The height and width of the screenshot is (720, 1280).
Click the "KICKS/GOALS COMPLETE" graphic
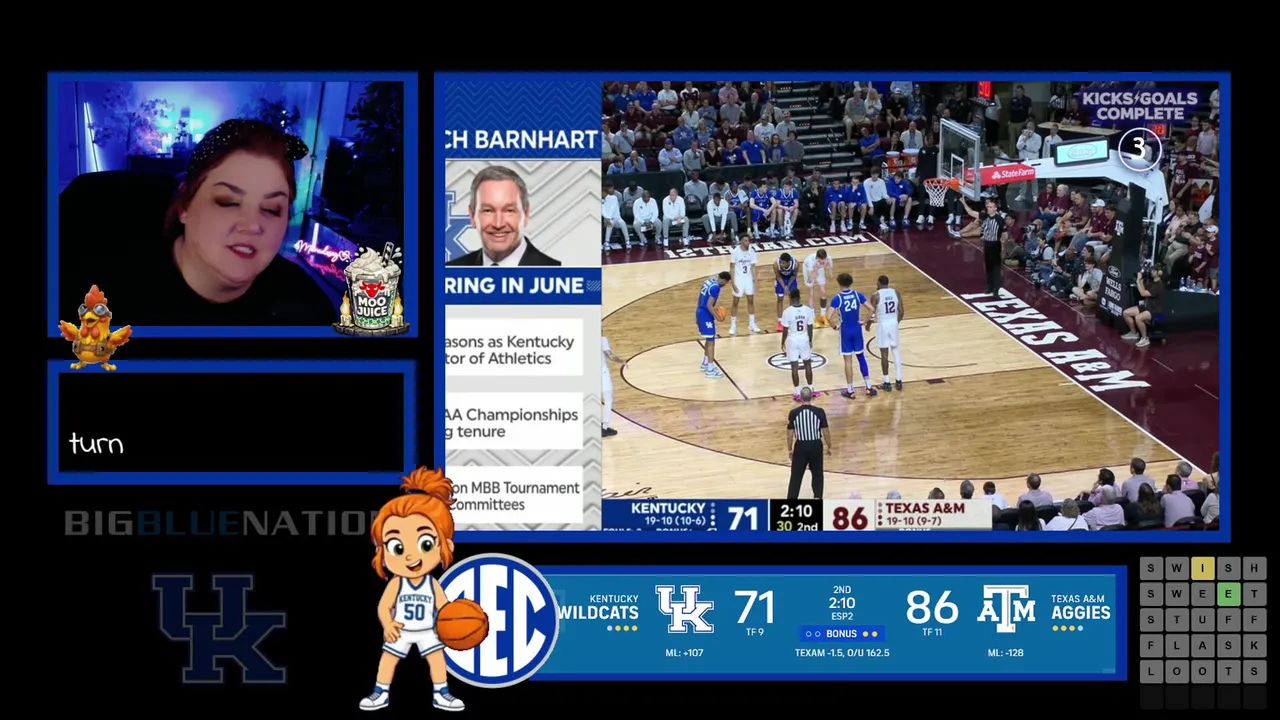point(1139,106)
